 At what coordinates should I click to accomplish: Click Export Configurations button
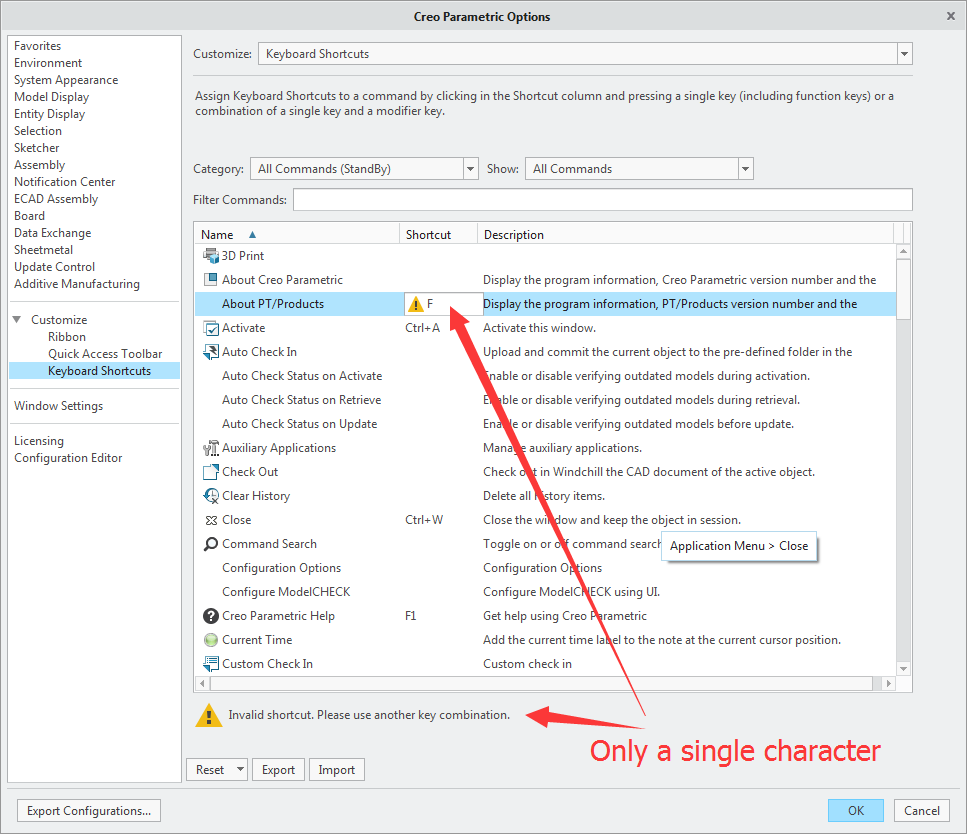point(89,811)
